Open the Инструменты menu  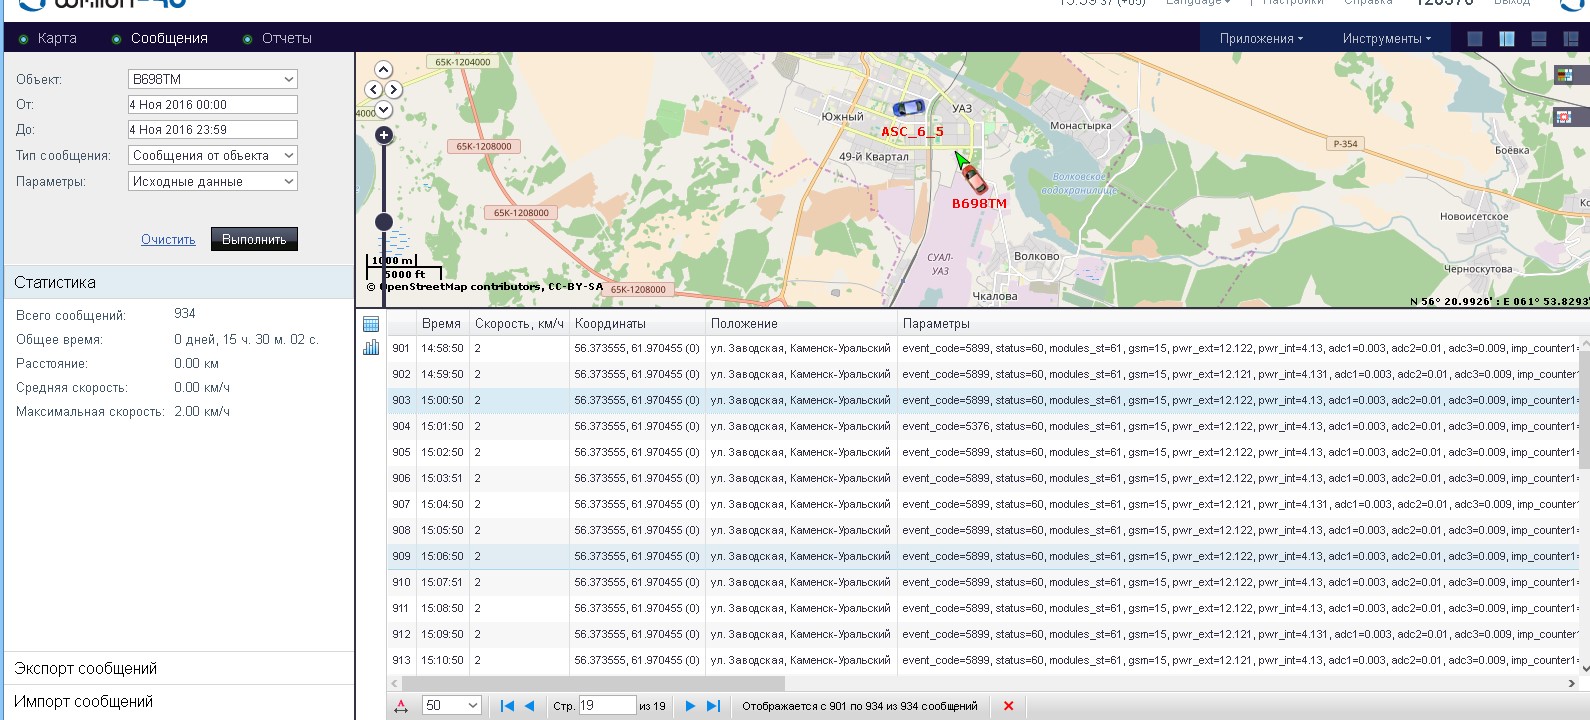pos(1386,38)
